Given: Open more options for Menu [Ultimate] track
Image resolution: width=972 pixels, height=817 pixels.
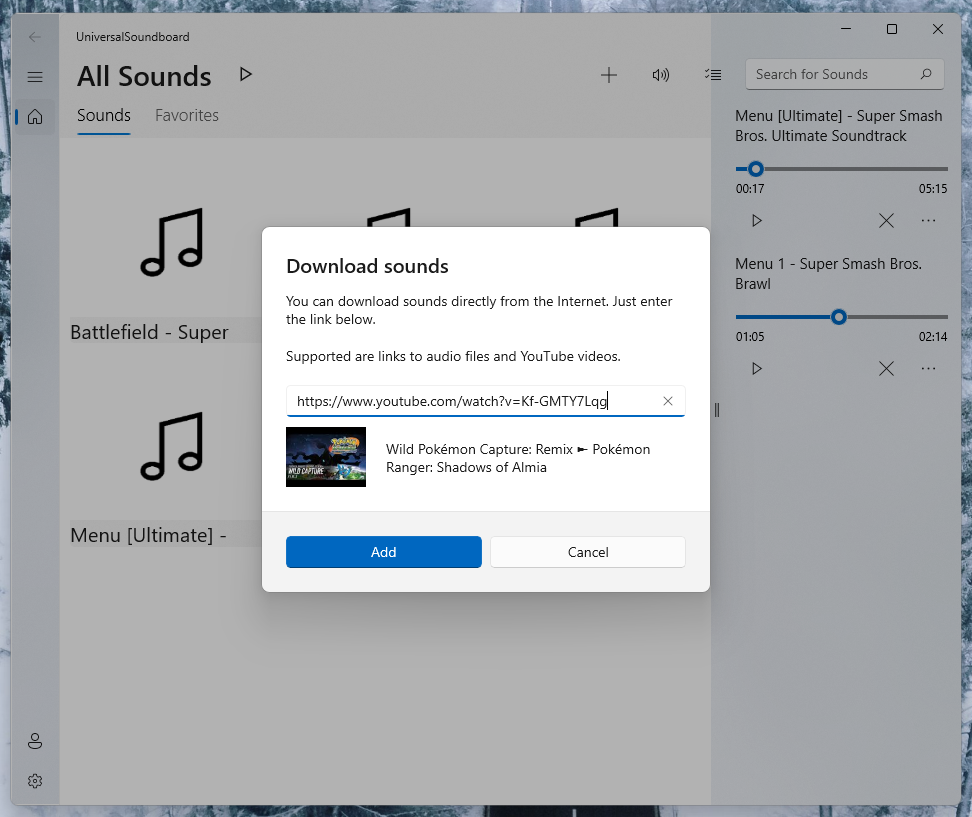Looking at the screenshot, I should [928, 221].
